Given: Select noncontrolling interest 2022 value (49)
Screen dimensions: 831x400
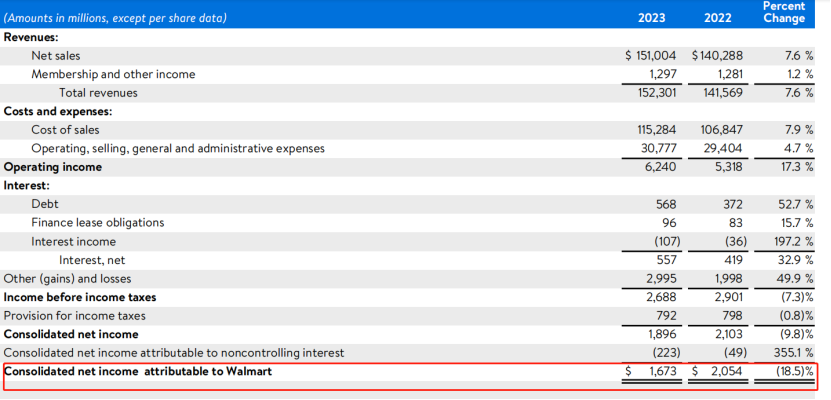Looking at the screenshot, I should (x=736, y=353).
